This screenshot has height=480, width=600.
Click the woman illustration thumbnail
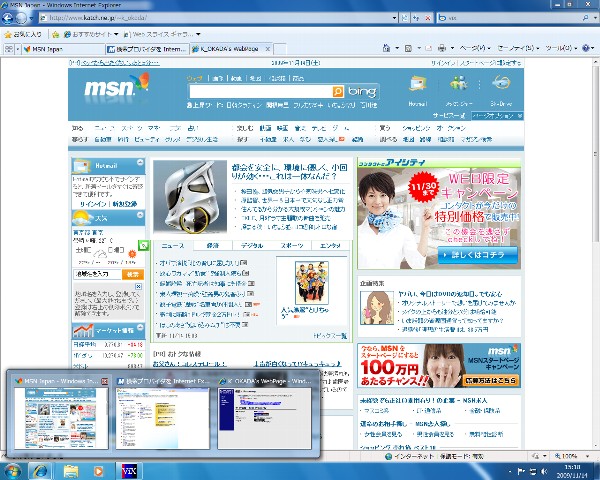click(x=377, y=307)
